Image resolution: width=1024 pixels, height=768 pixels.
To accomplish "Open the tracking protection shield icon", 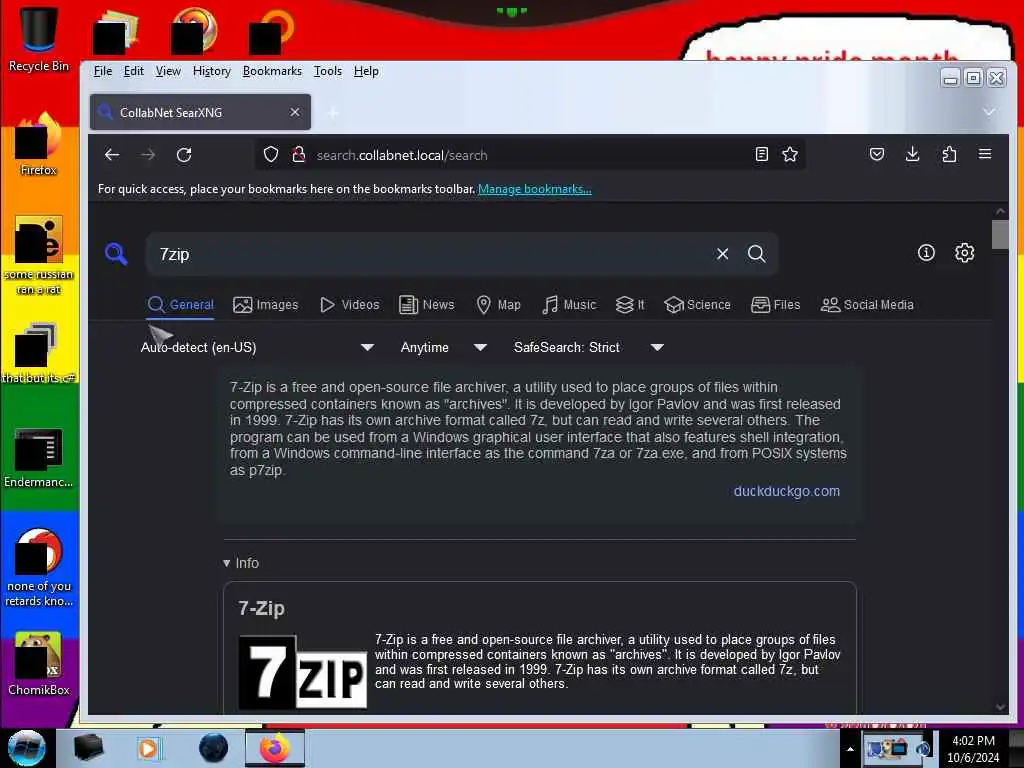I will coord(271,155).
